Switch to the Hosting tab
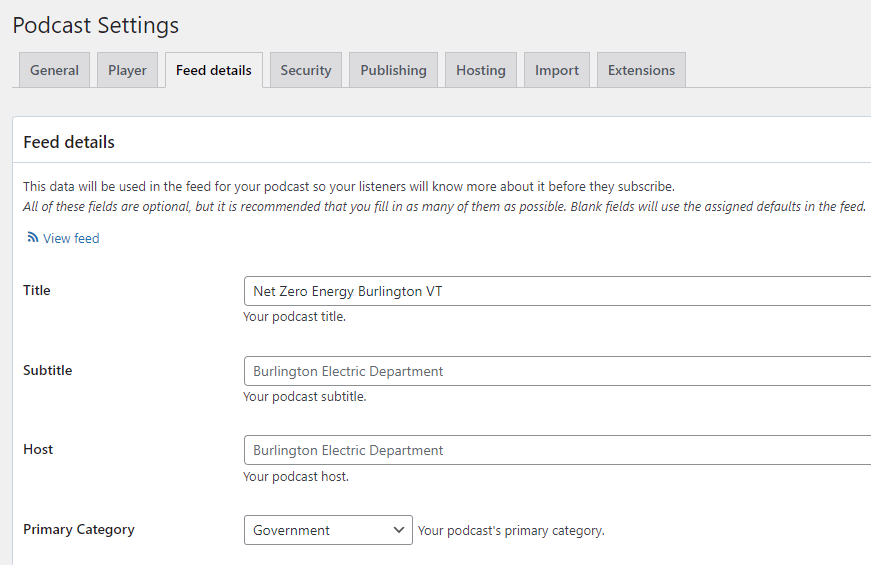This screenshot has height=565, width=871. (x=481, y=70)
